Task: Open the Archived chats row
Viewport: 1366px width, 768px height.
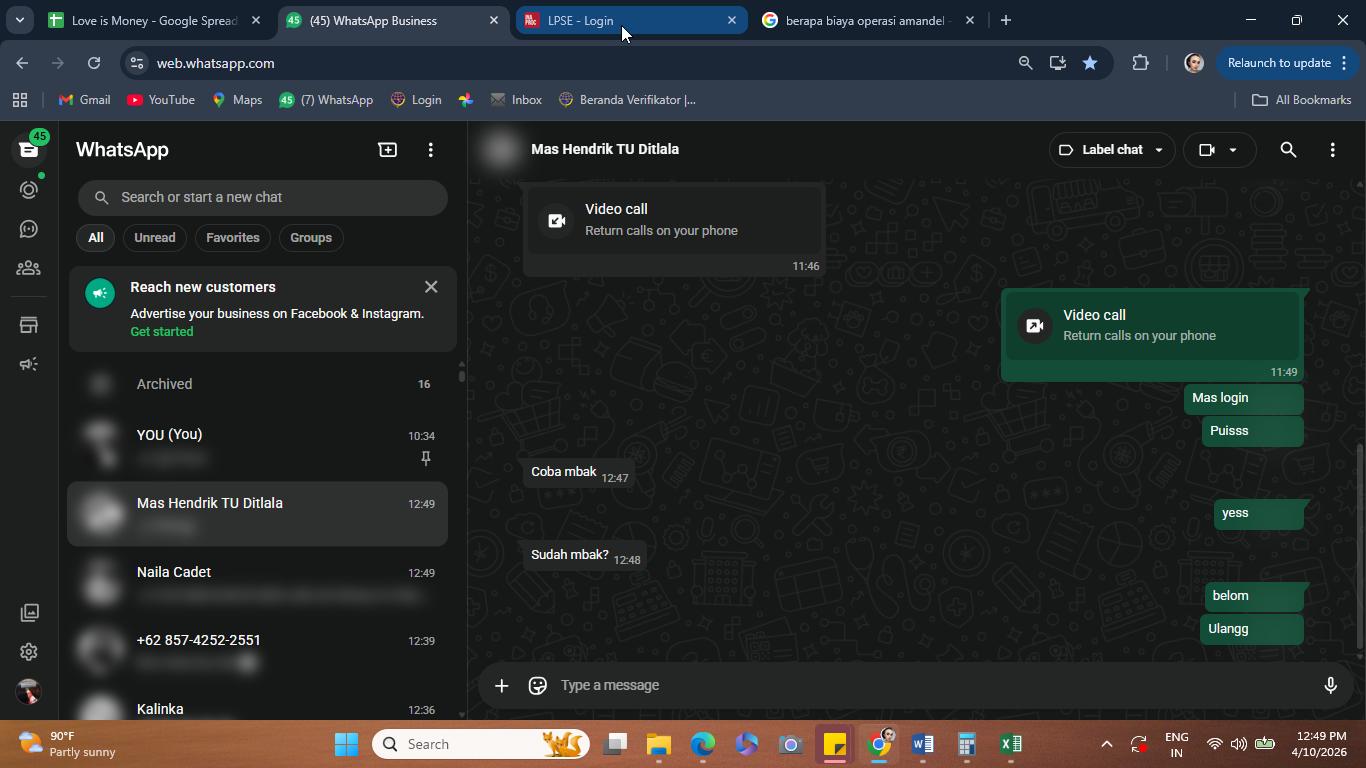Action: click(x=258, y=384)
